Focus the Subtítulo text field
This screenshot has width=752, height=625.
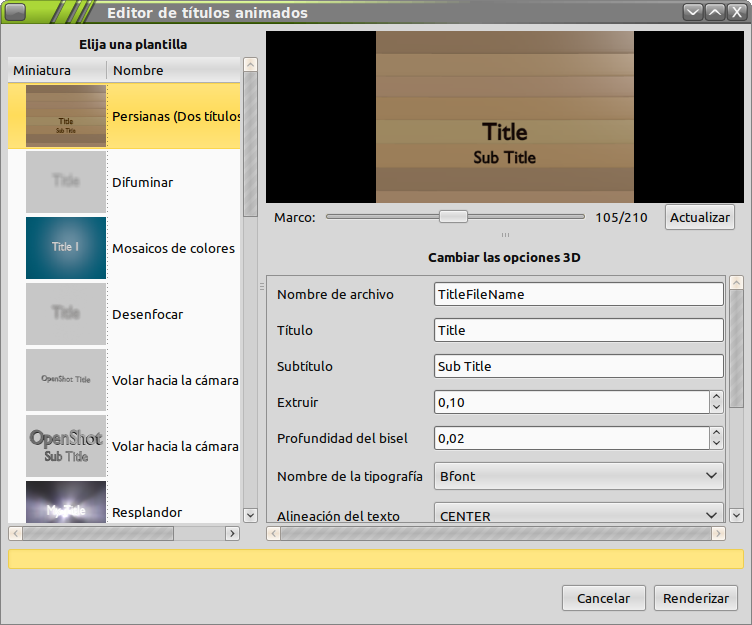579,366
